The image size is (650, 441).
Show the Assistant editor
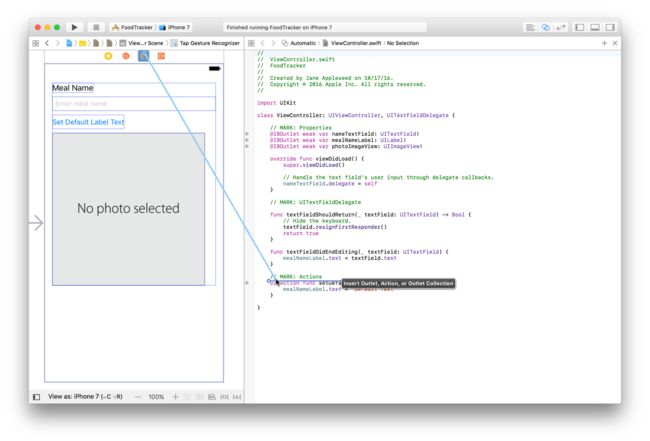[546, 27]
